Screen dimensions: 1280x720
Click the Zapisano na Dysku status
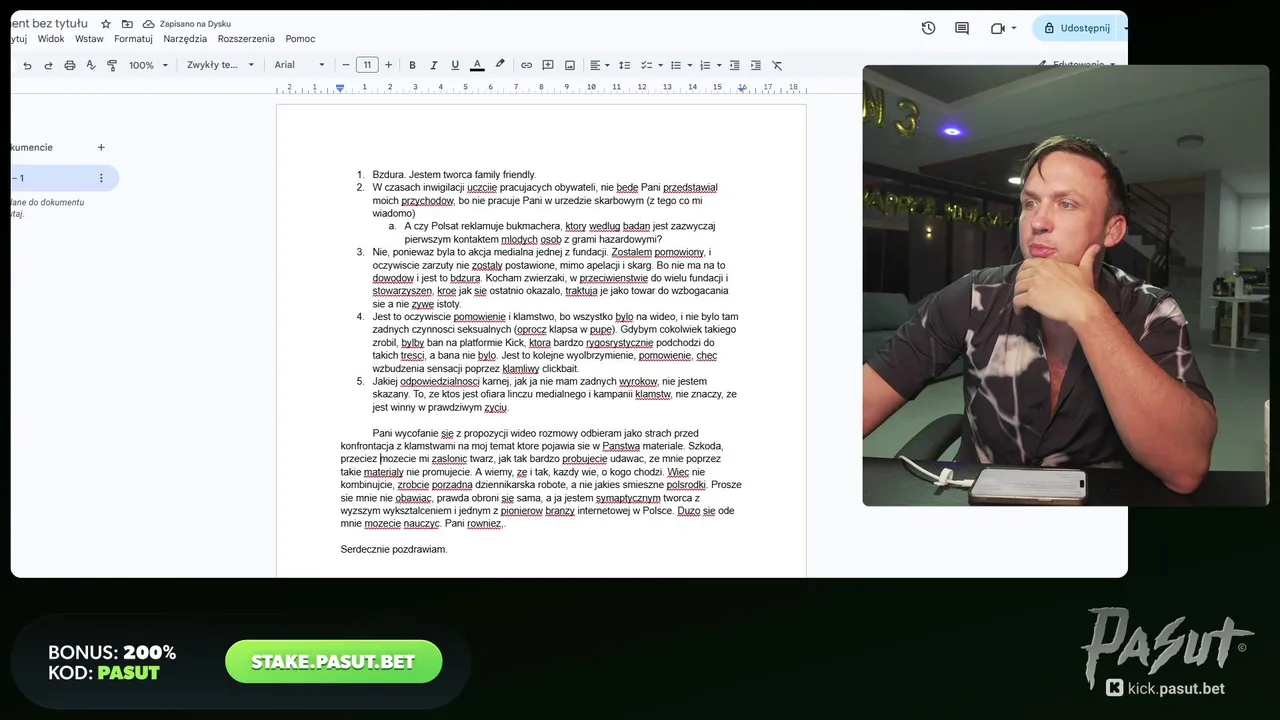(x=194, y=23)
